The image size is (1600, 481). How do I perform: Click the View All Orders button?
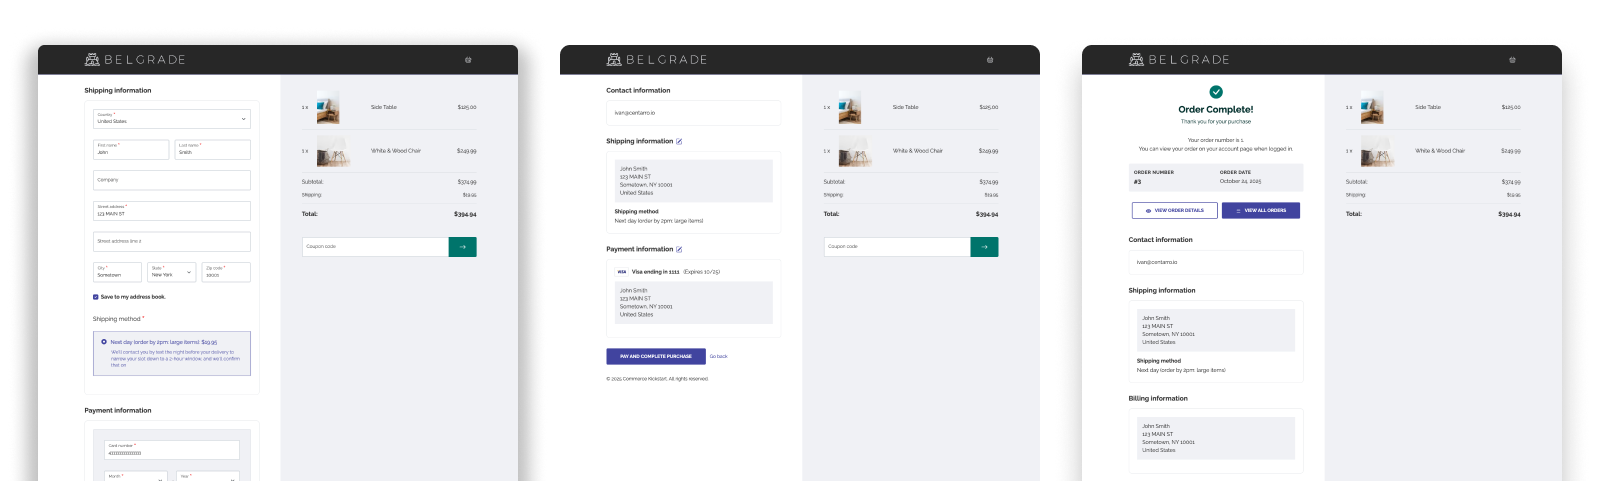1260,211
